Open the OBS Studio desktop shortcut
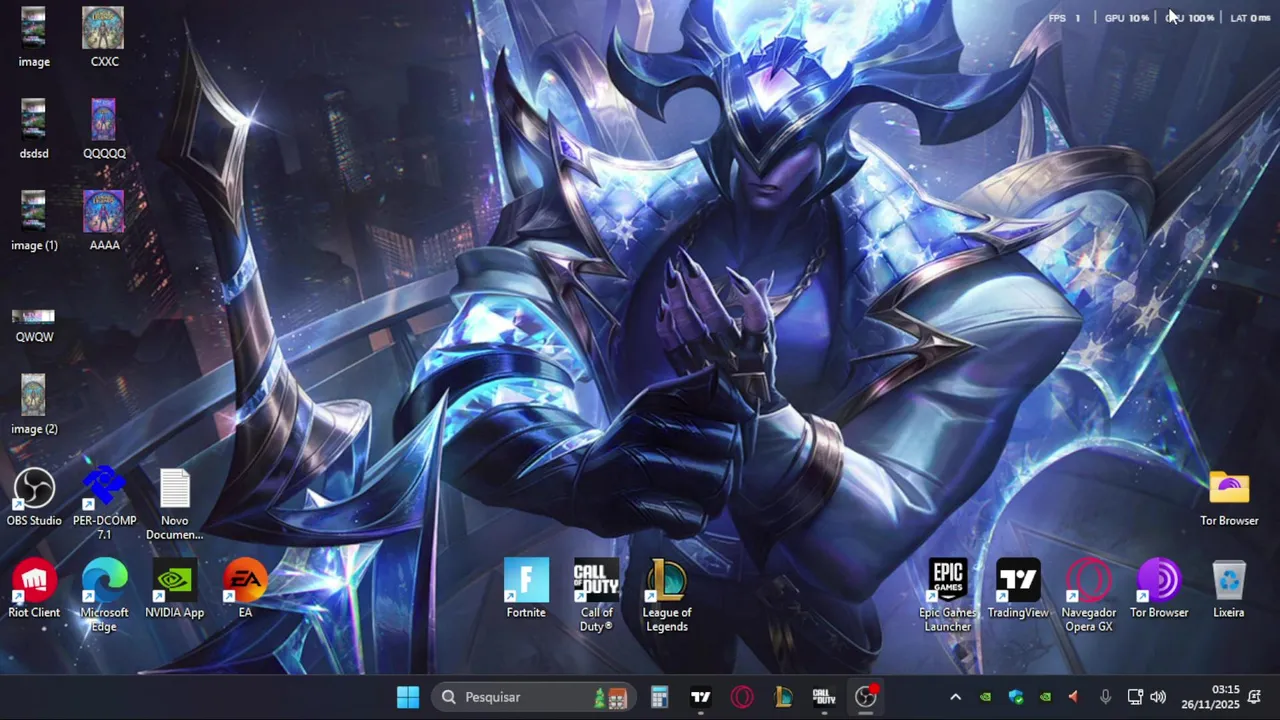The width and height of the screenshot is (1280, 720). click(x=34, y=497)
